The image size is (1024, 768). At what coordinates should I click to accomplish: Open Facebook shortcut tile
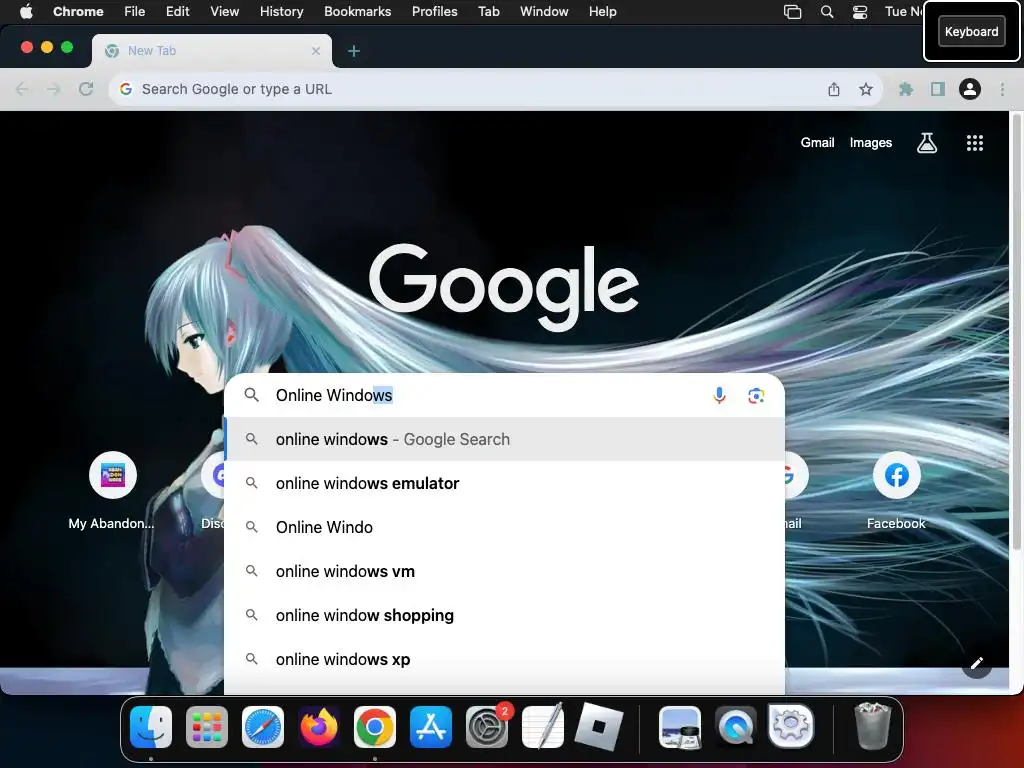[x=896, y=490]
